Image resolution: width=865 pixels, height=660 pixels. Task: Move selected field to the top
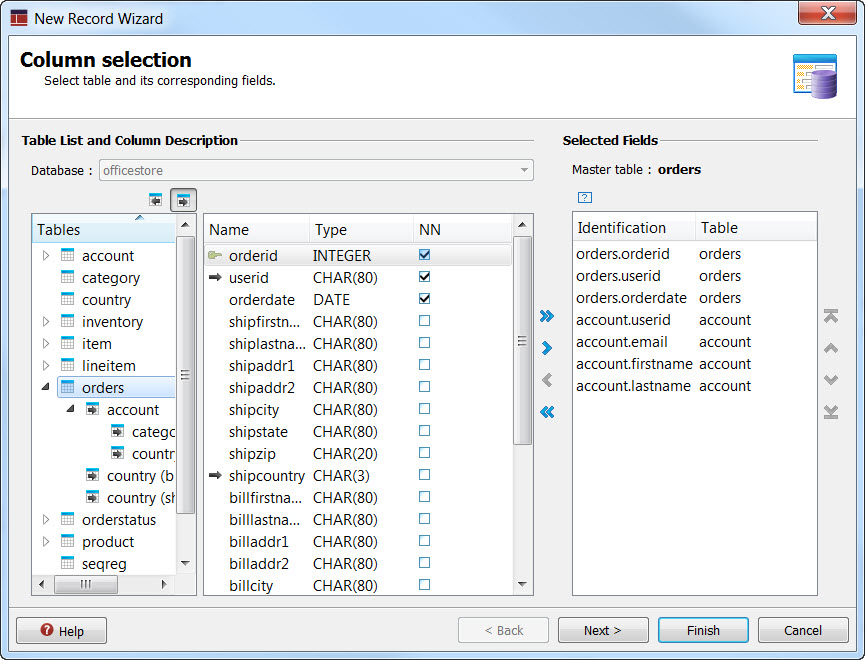pos(831,316)
